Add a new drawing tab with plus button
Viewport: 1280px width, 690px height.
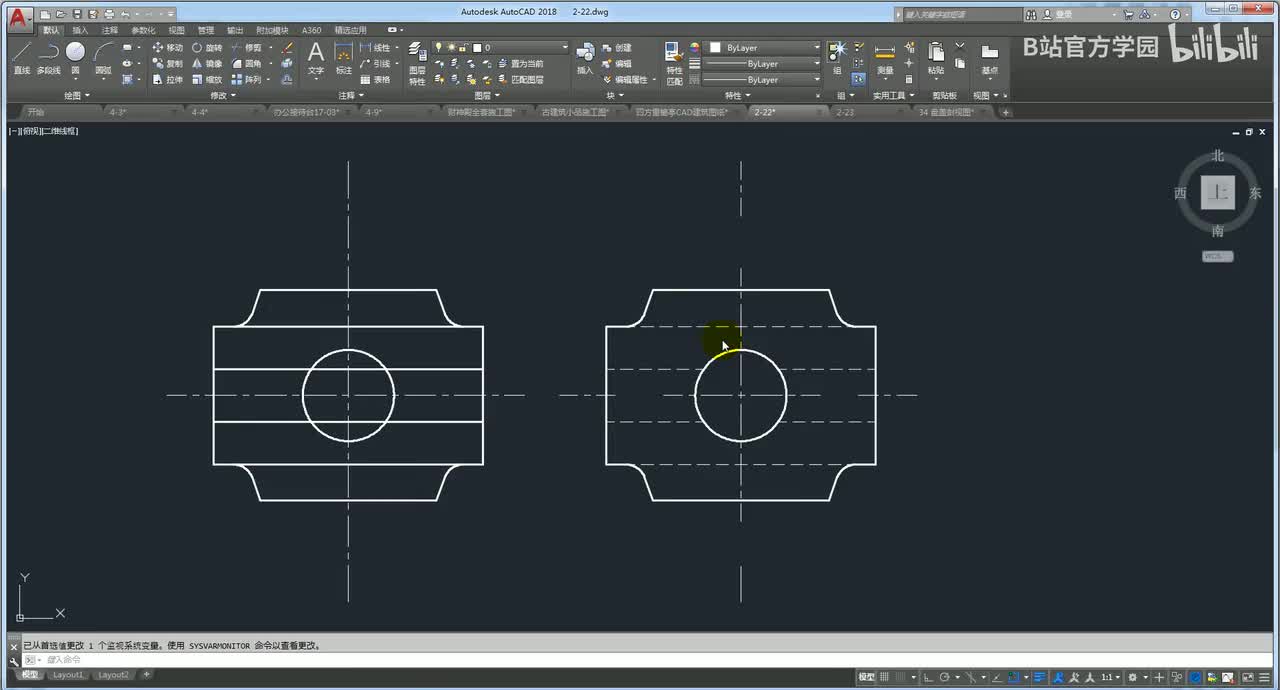click(1005, 112)
